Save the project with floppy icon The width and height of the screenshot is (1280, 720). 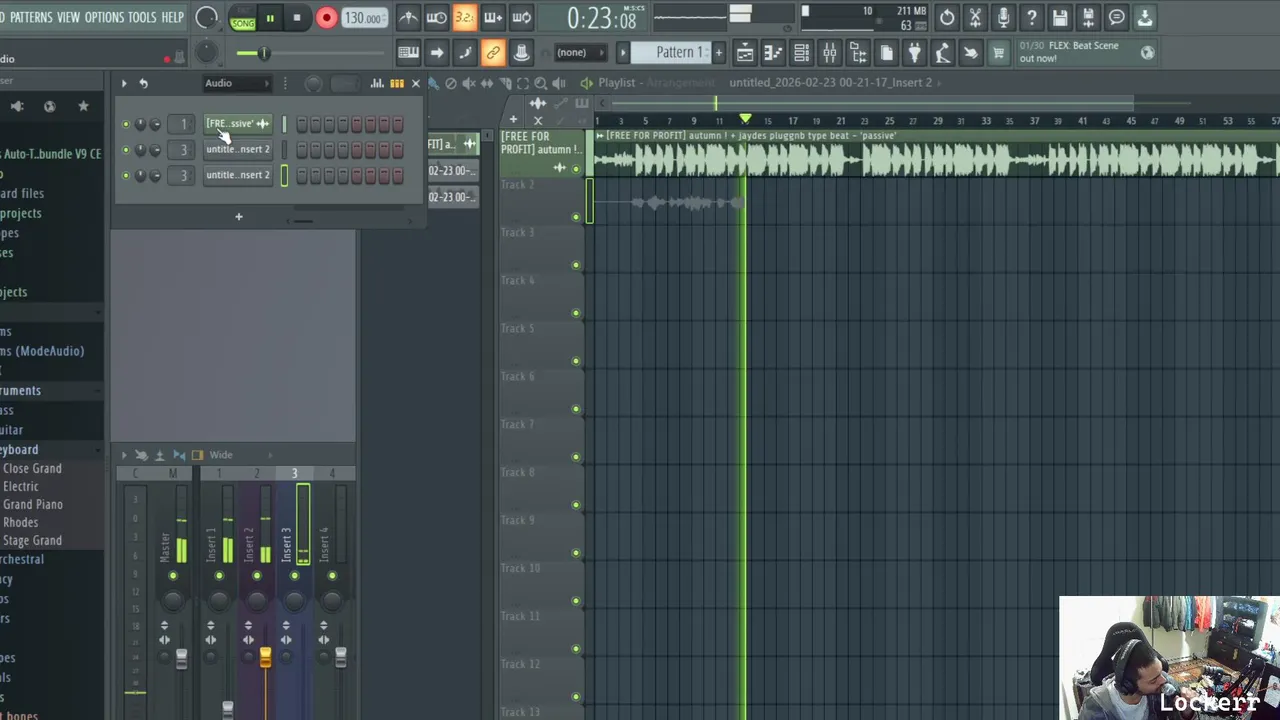coord(1060,17)
